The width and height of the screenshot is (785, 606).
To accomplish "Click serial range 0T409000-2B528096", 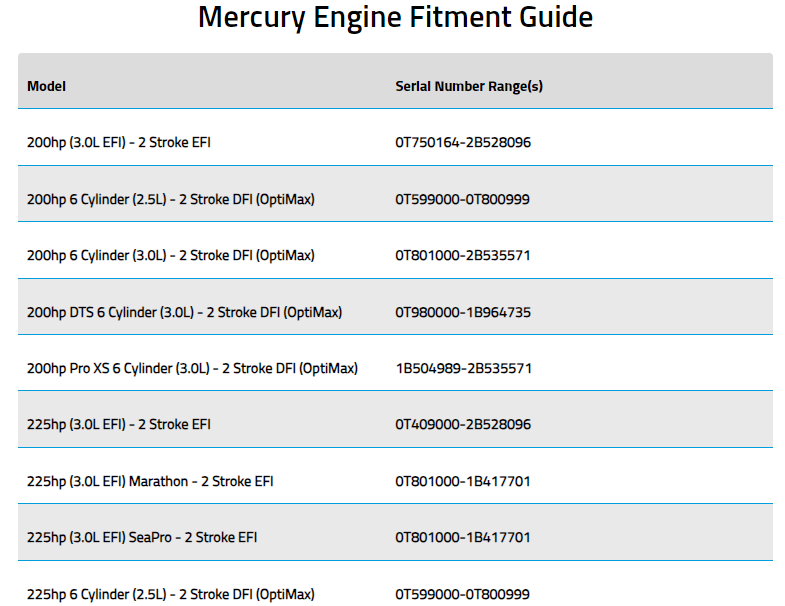I will (463, 425).
